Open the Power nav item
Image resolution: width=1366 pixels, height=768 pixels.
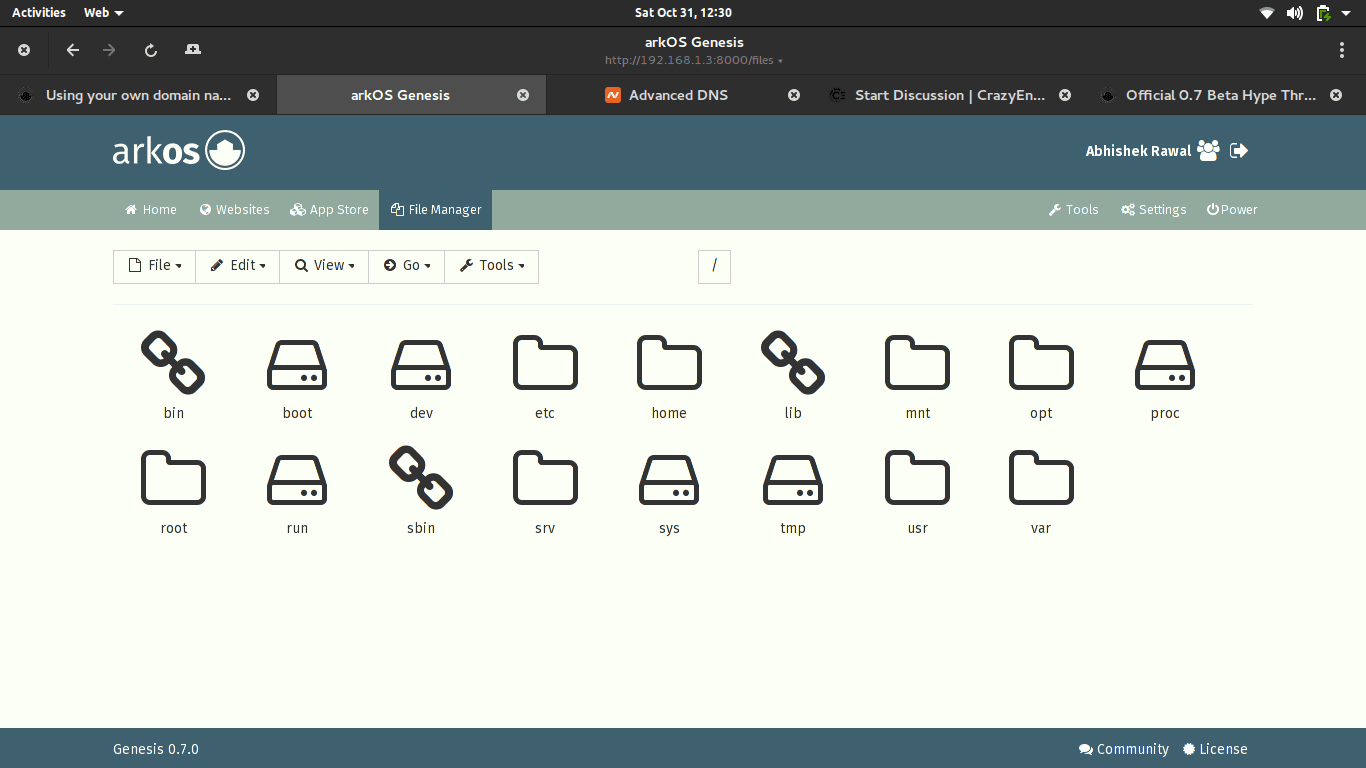pyautogui.click(x=1232, y=210)
